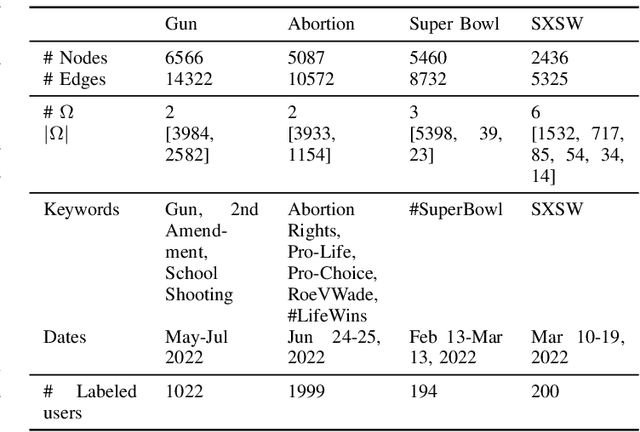Click the Abortion edges value 10572
The height and width of the screenshot is (432, 640).
(311, 78)
